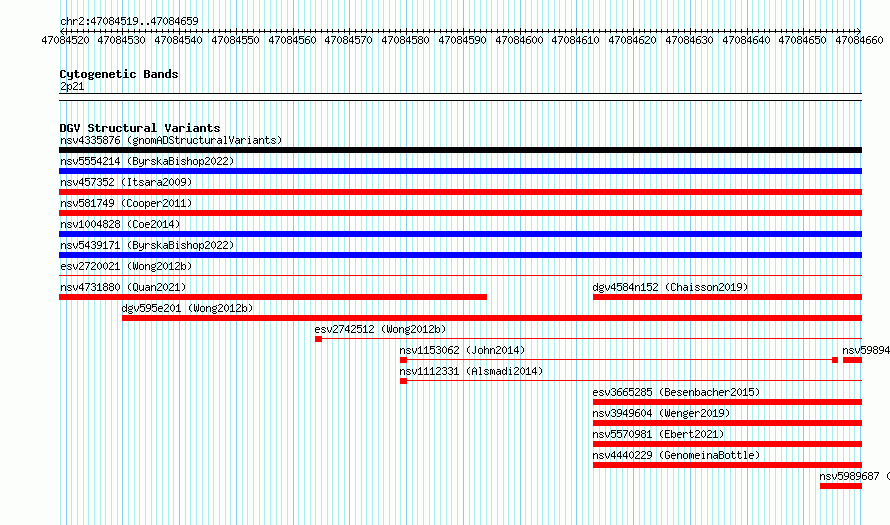This screenshot has width=890, height=525.
Task: Open nsv4731880 Quan2021 variant label
Action: (x=123, y=287)
